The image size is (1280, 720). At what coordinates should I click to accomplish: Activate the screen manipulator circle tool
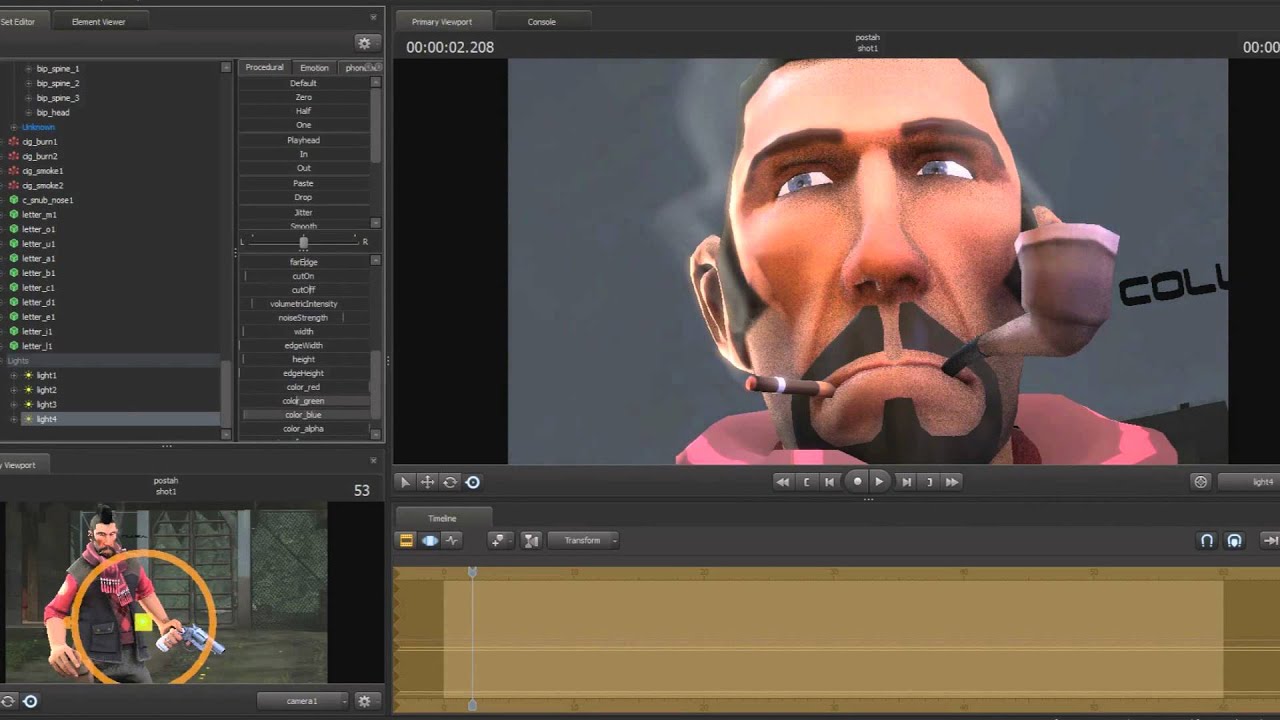click(x=473, y=482)
